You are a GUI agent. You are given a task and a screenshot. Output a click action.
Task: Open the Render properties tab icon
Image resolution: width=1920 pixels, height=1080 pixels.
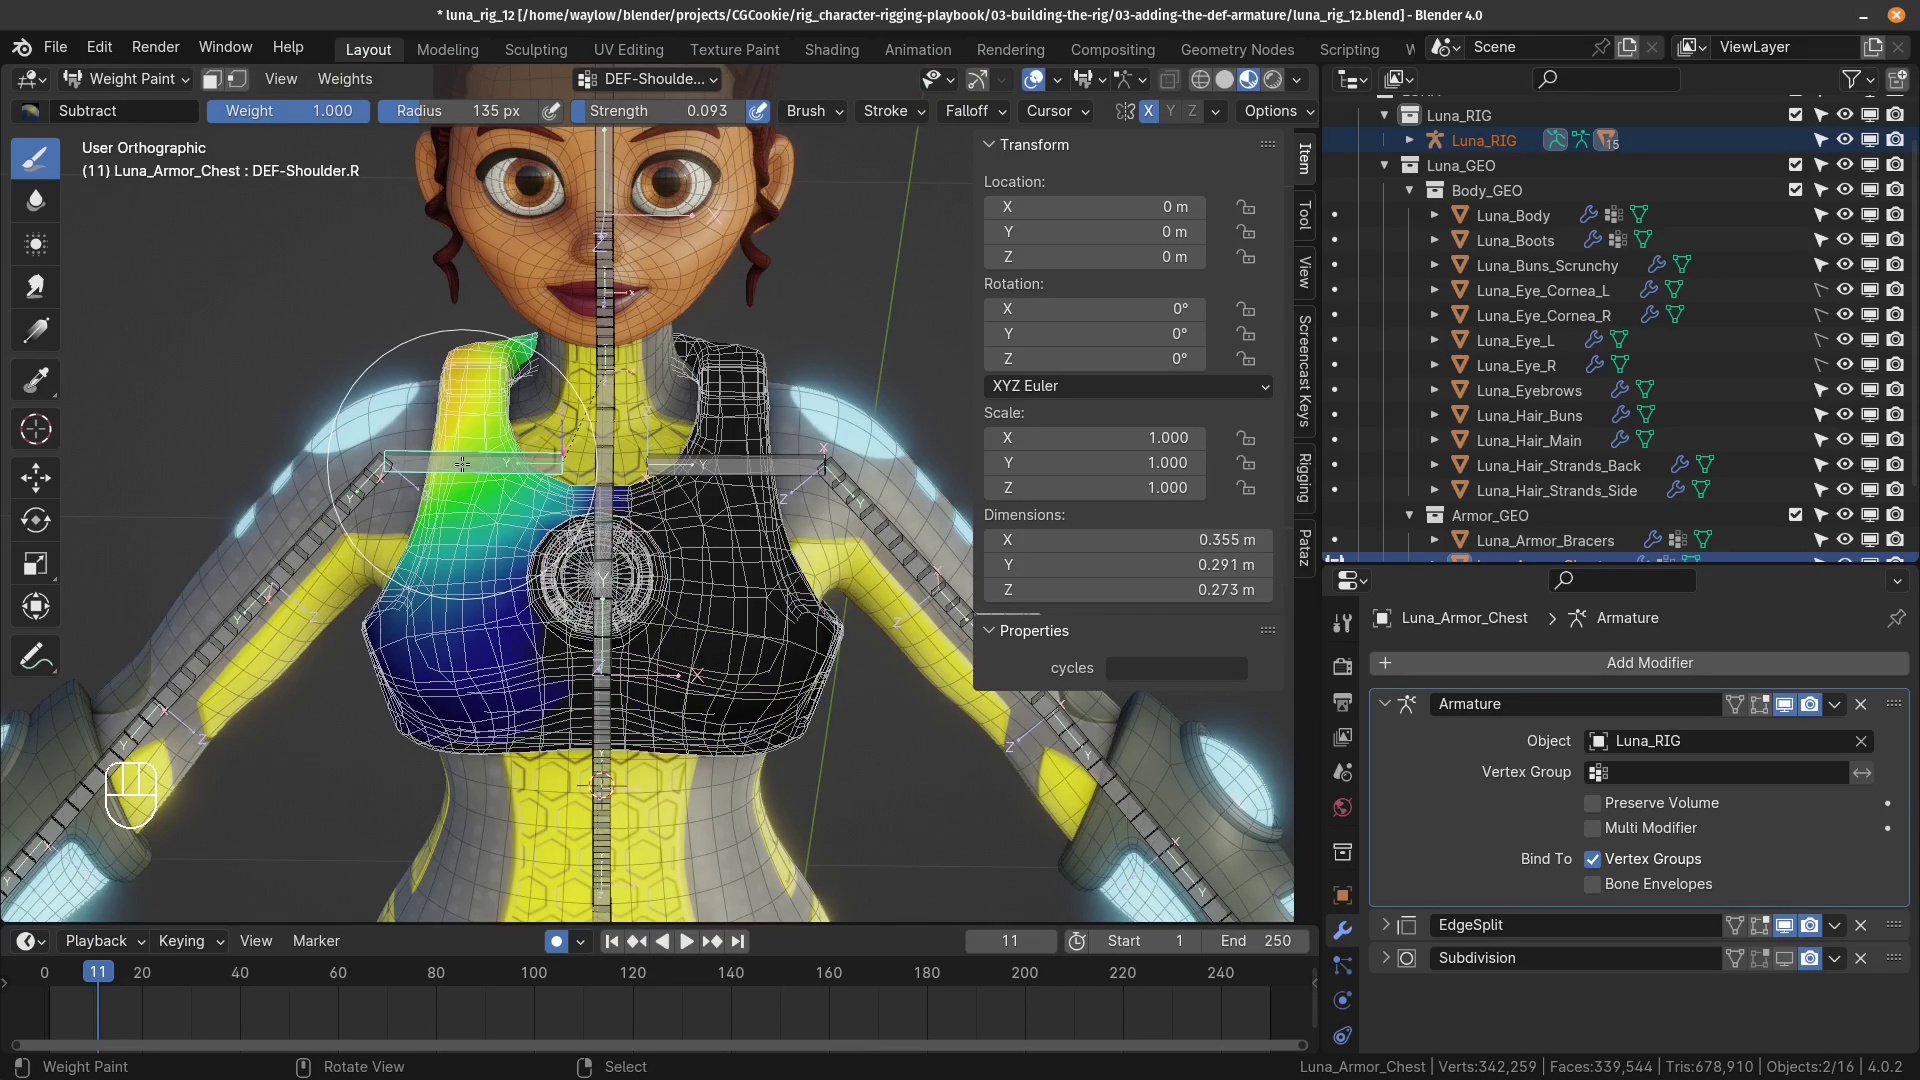(1343, 667)
